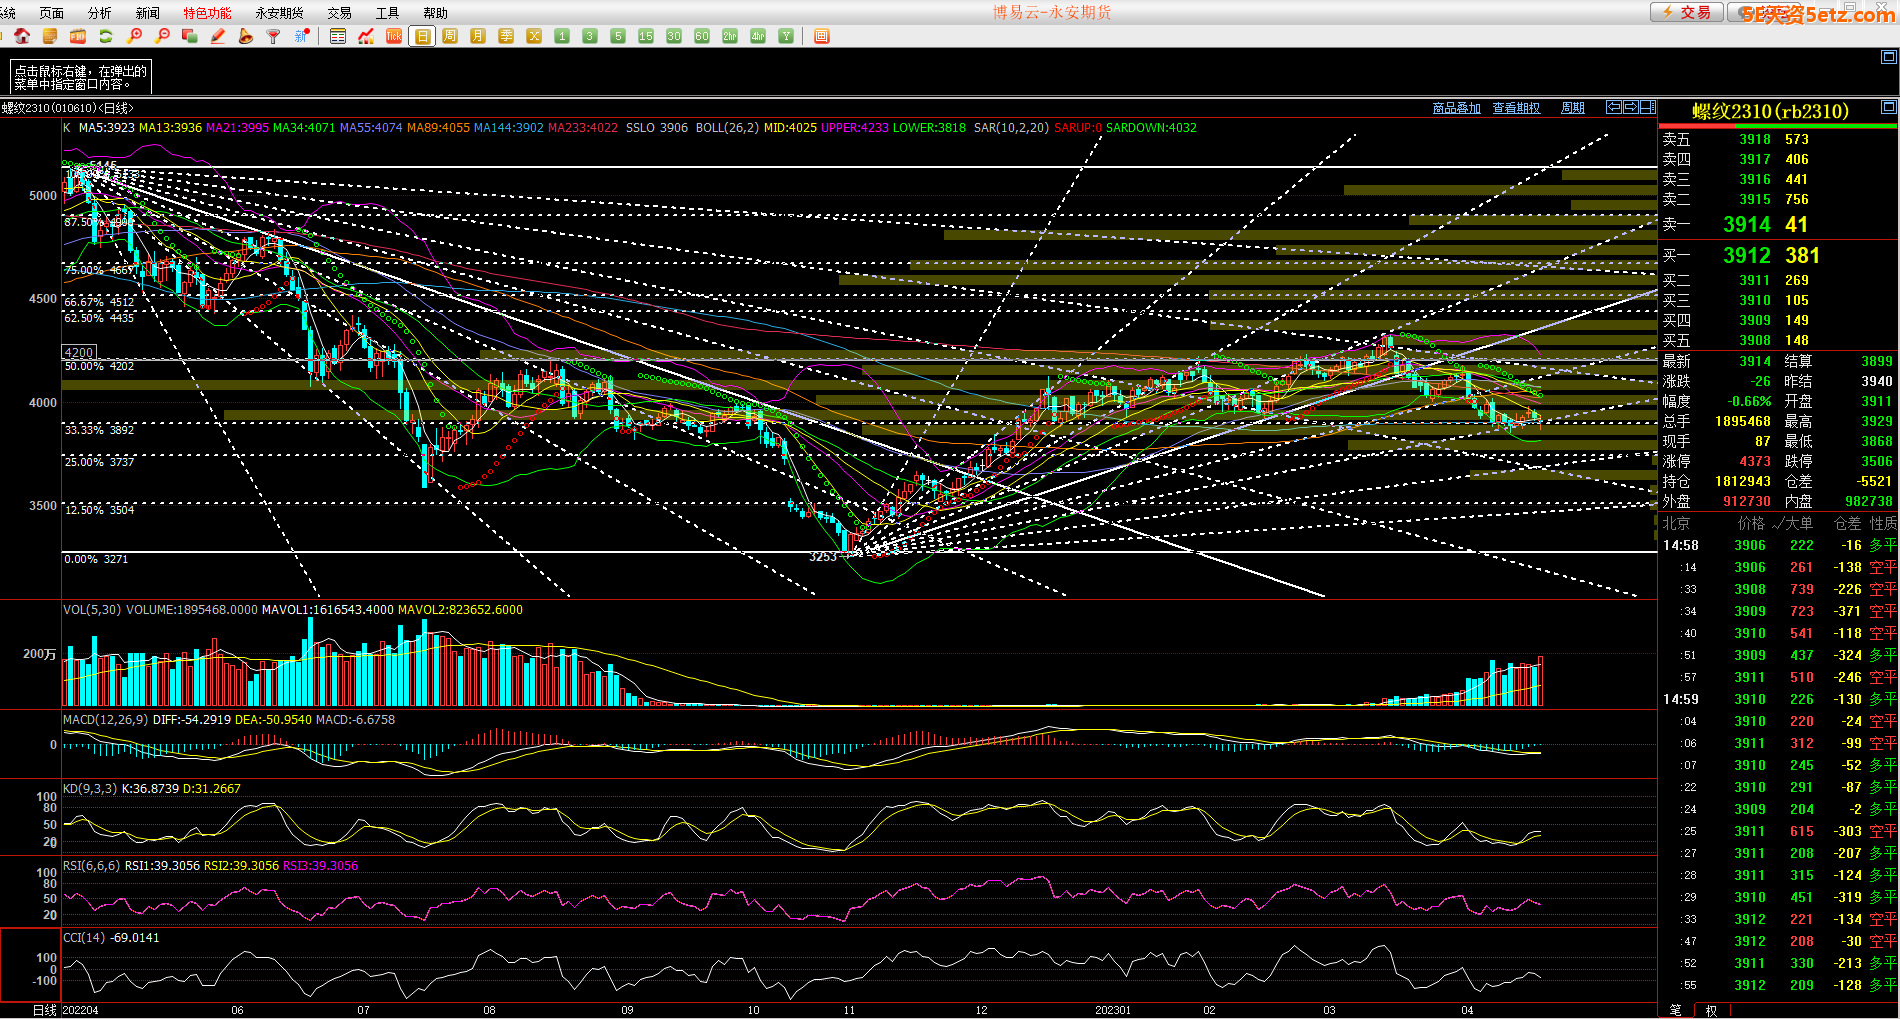
Task: Open the 工具 menu
Action: [388, 13]
